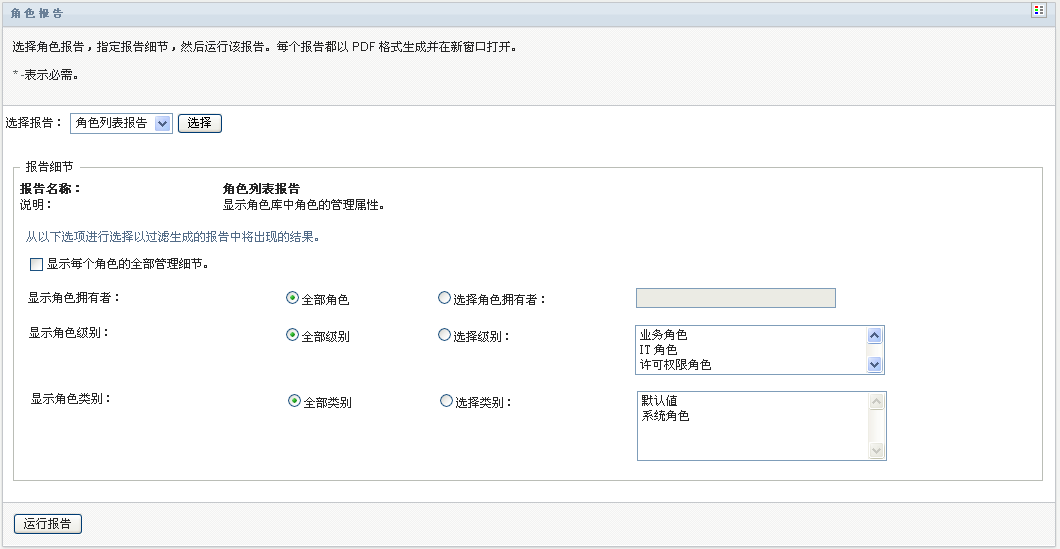The width and height of the screenshot is (1060, 549).
Task: Click the role owner text field
Action: click(x=735, y=298)
